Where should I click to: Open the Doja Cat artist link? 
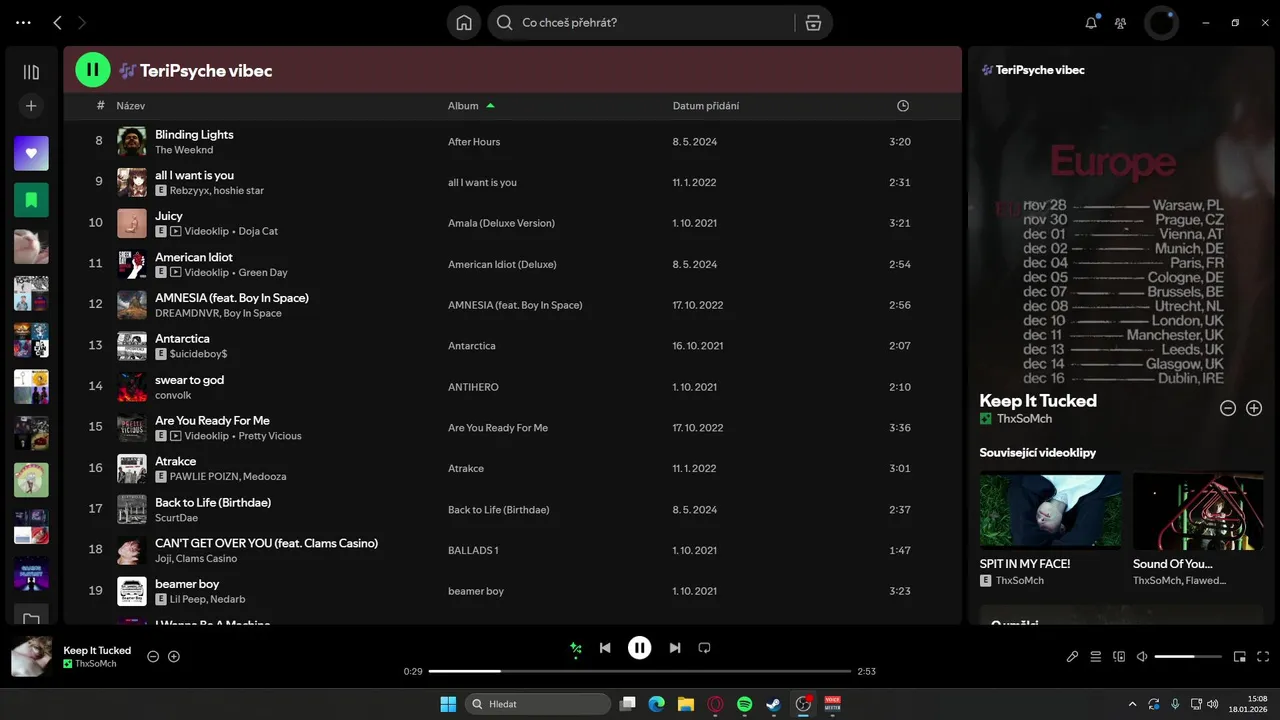click(258, 231)
